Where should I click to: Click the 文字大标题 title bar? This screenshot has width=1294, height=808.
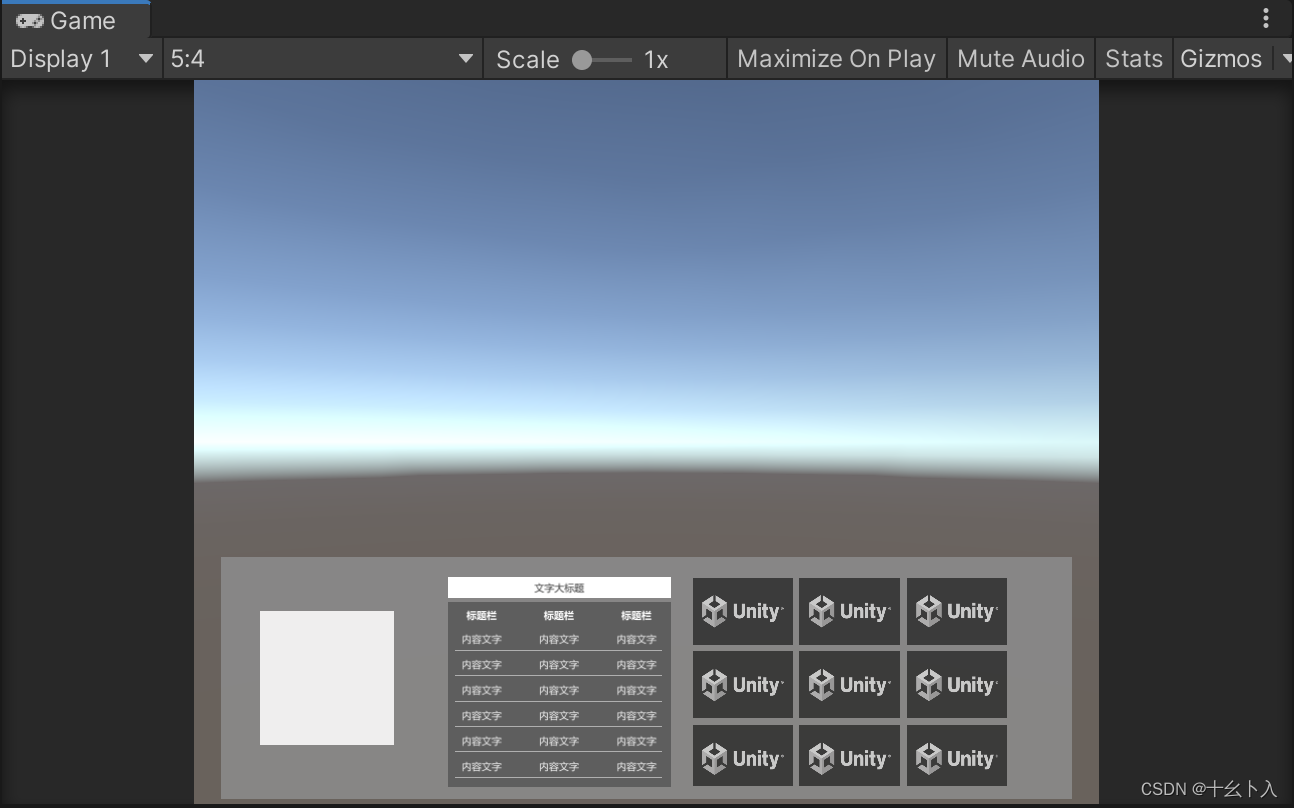559,588
